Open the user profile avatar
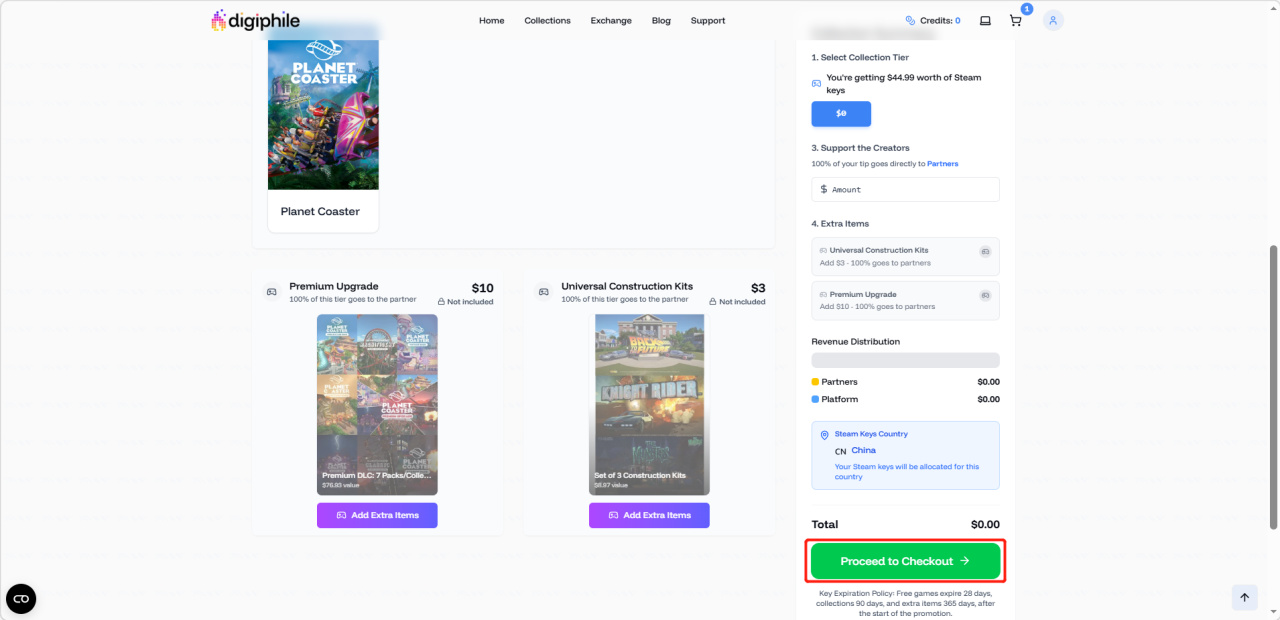Screen dimensions: 1280x620 pos(1053,20)
